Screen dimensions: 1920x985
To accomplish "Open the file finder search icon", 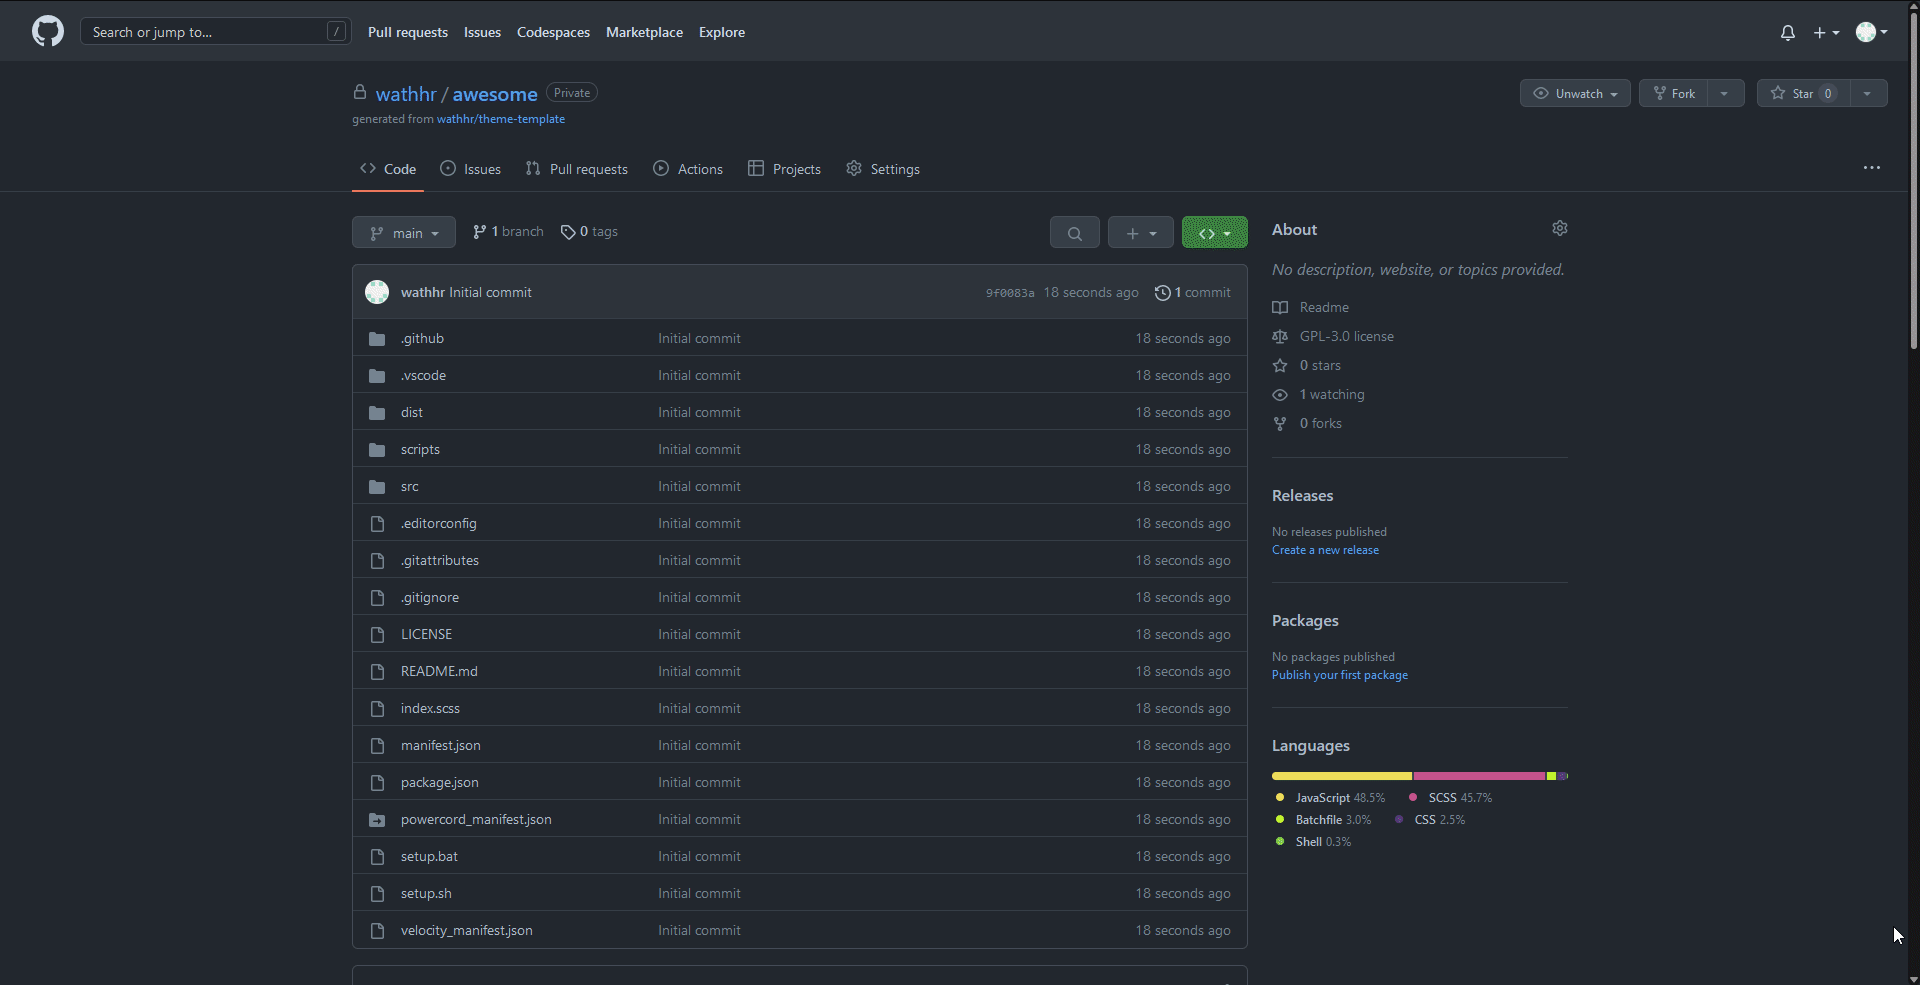I will point(1074,232).
